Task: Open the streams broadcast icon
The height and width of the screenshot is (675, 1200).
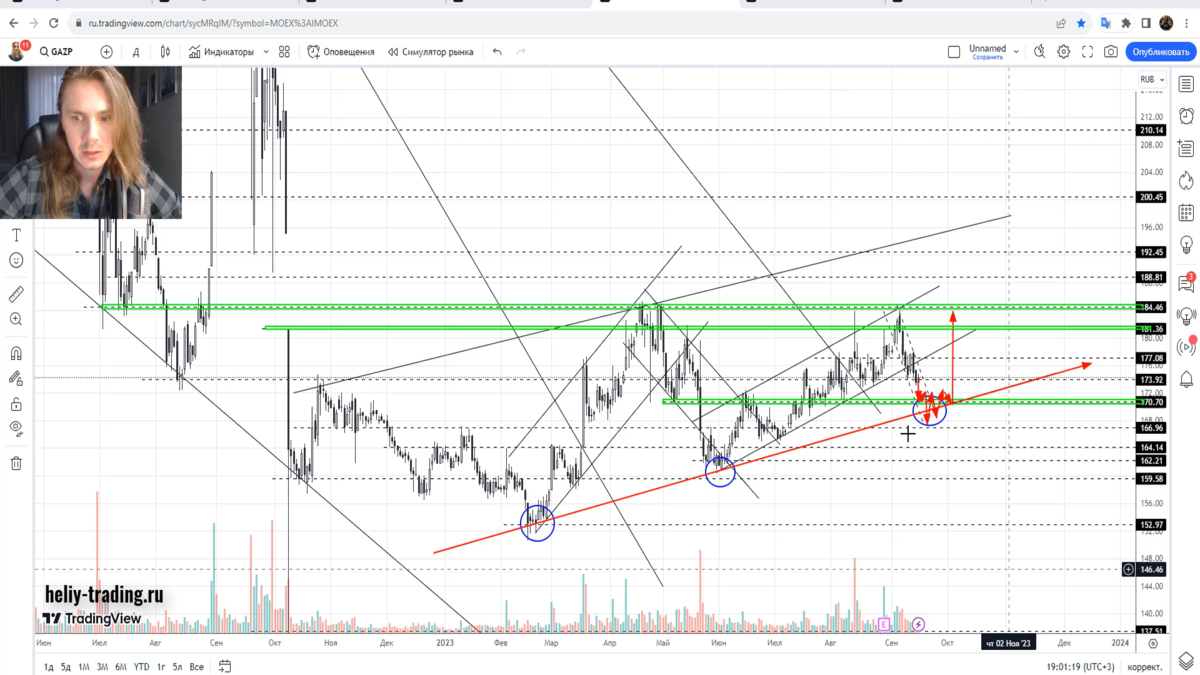Action: coord(1186,347)
